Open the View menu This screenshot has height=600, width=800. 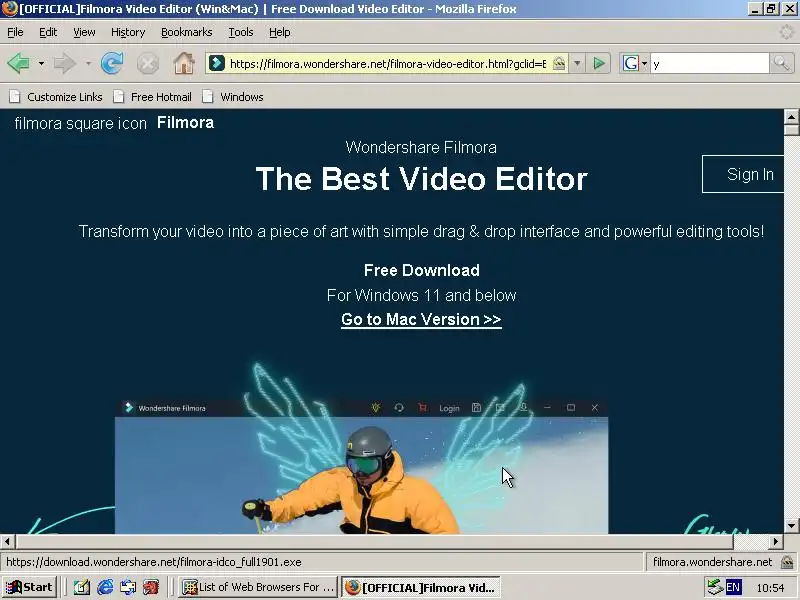click(x=84, y=32)
